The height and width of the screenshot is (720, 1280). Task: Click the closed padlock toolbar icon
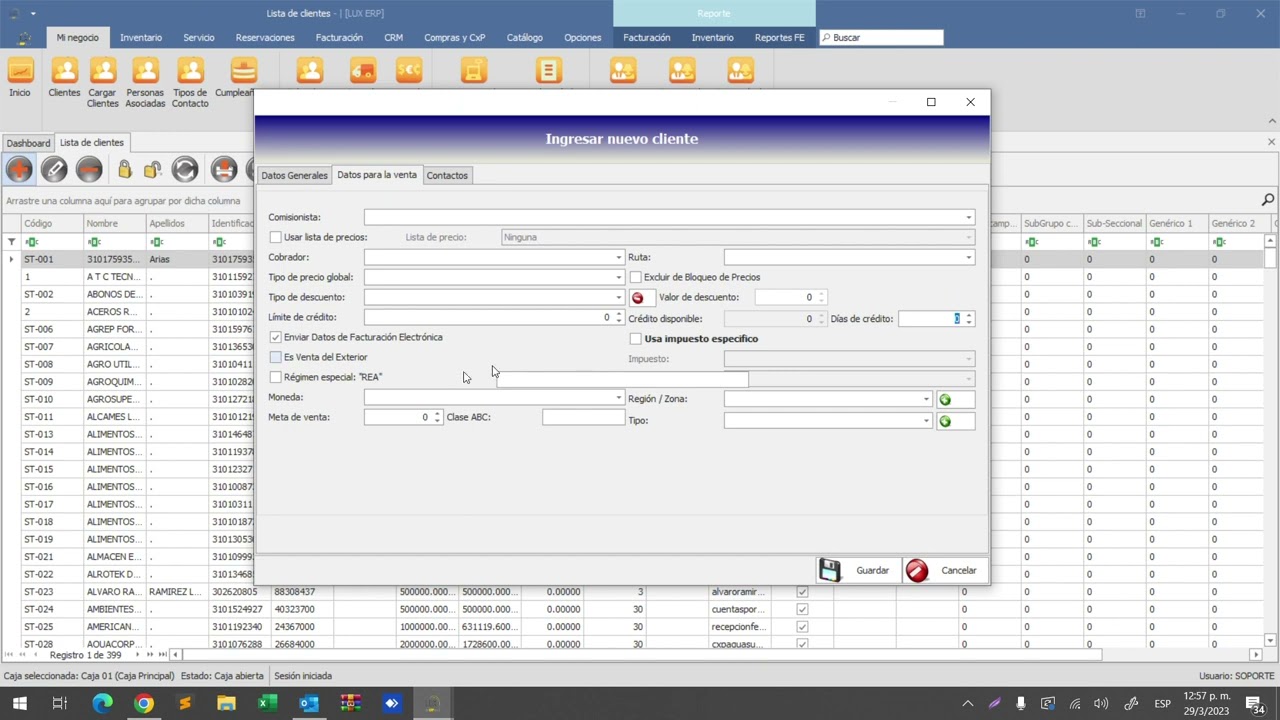124,170
